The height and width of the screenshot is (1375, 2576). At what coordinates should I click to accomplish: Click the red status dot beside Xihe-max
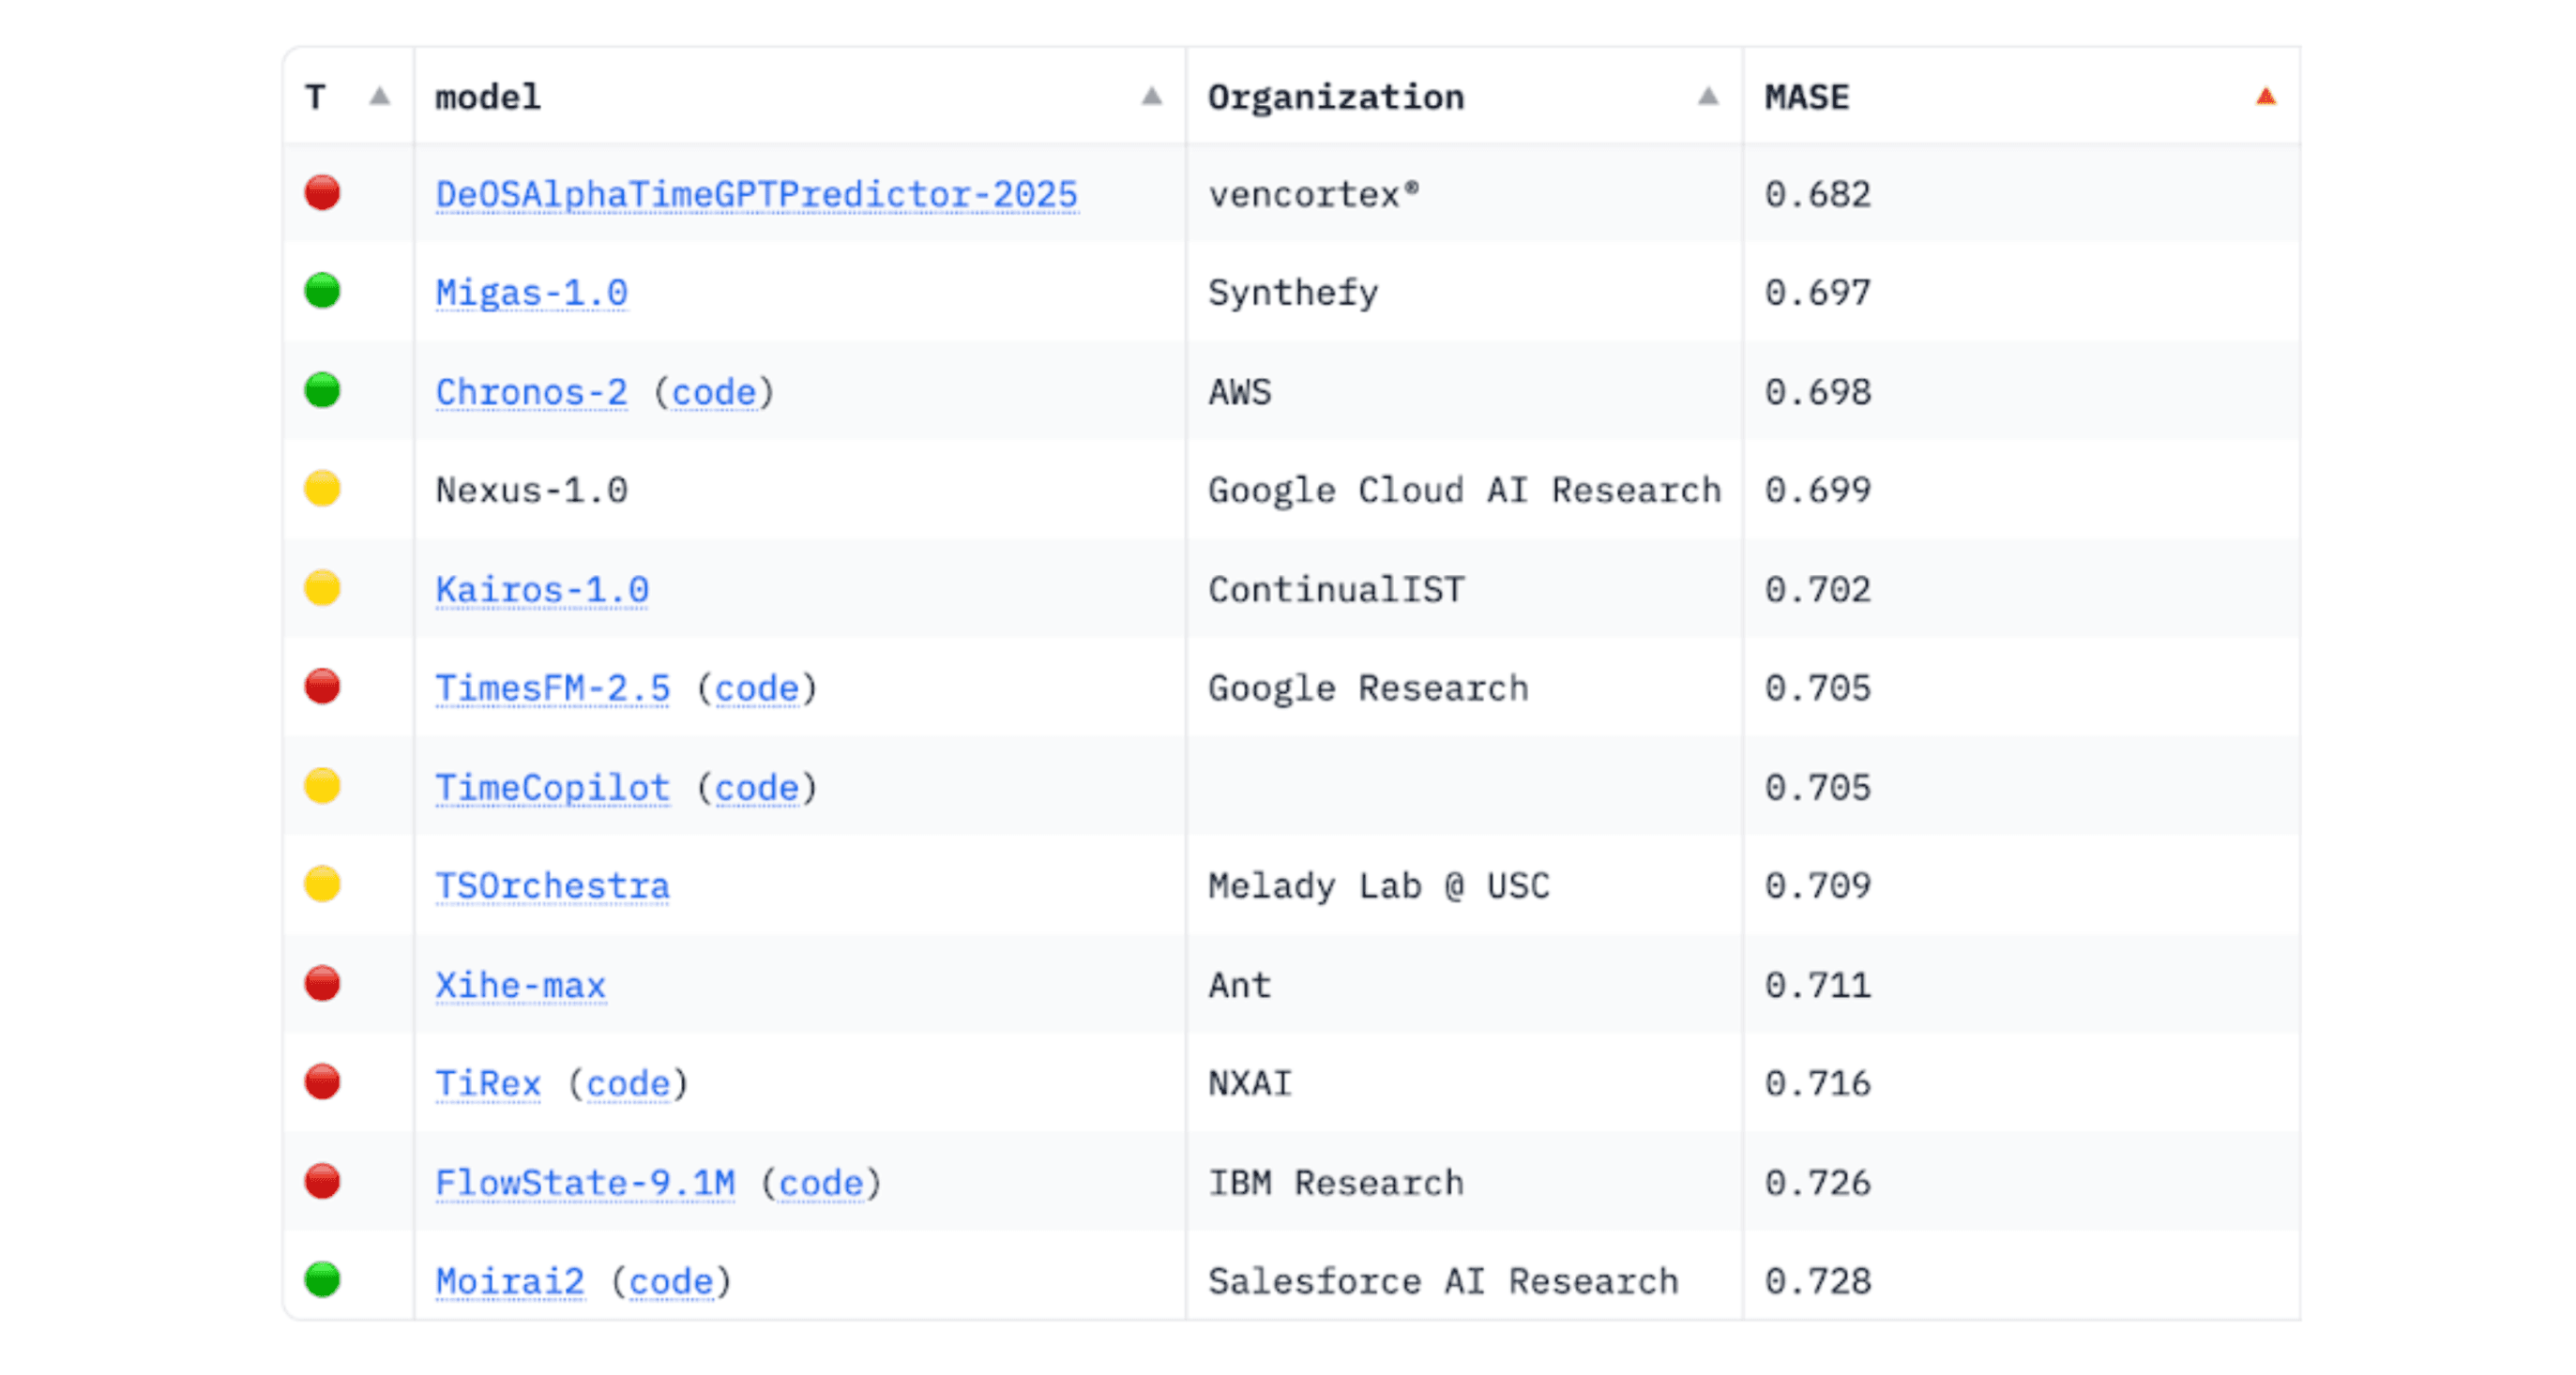click(322, 984)
